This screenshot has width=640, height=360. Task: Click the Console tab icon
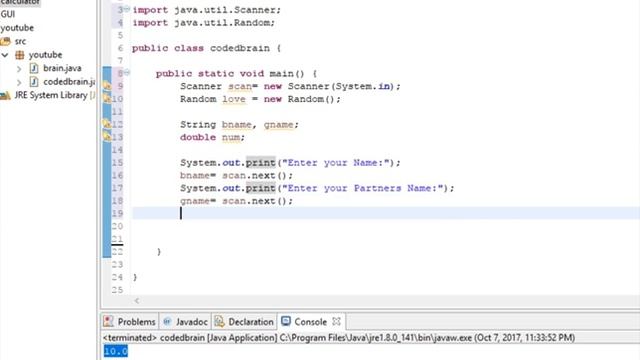286,321
